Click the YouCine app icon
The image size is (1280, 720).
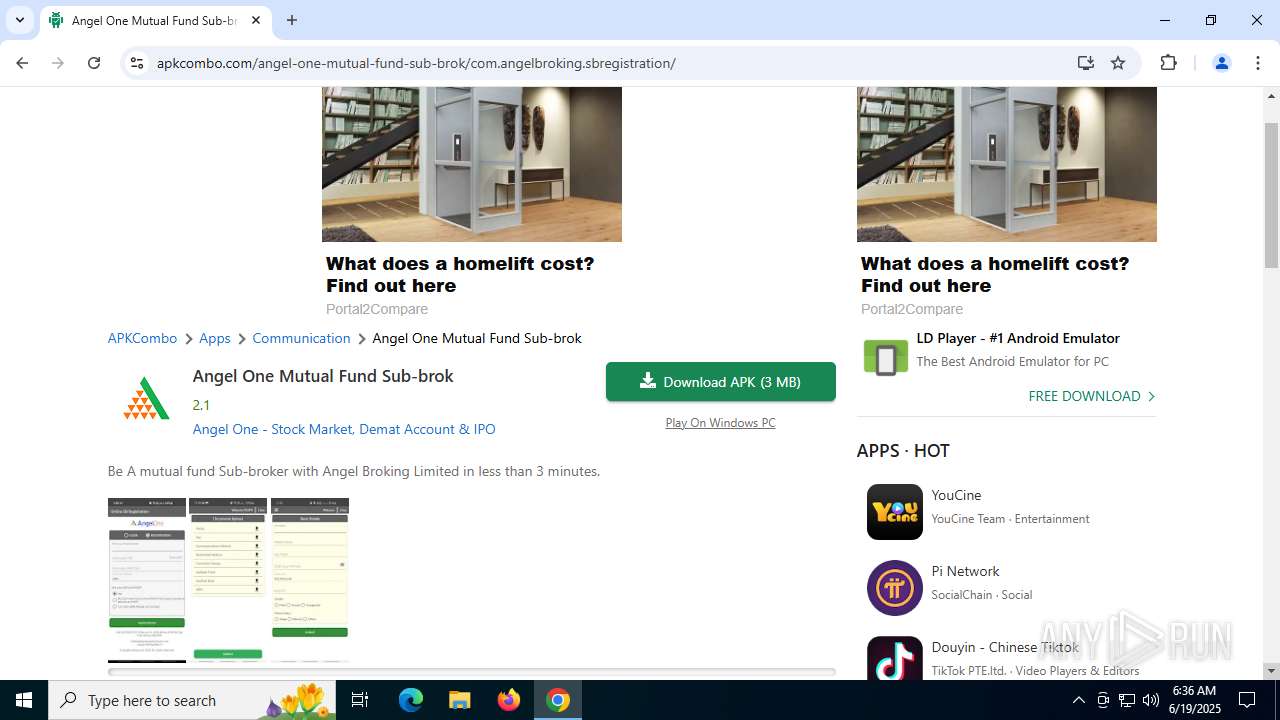894,512
